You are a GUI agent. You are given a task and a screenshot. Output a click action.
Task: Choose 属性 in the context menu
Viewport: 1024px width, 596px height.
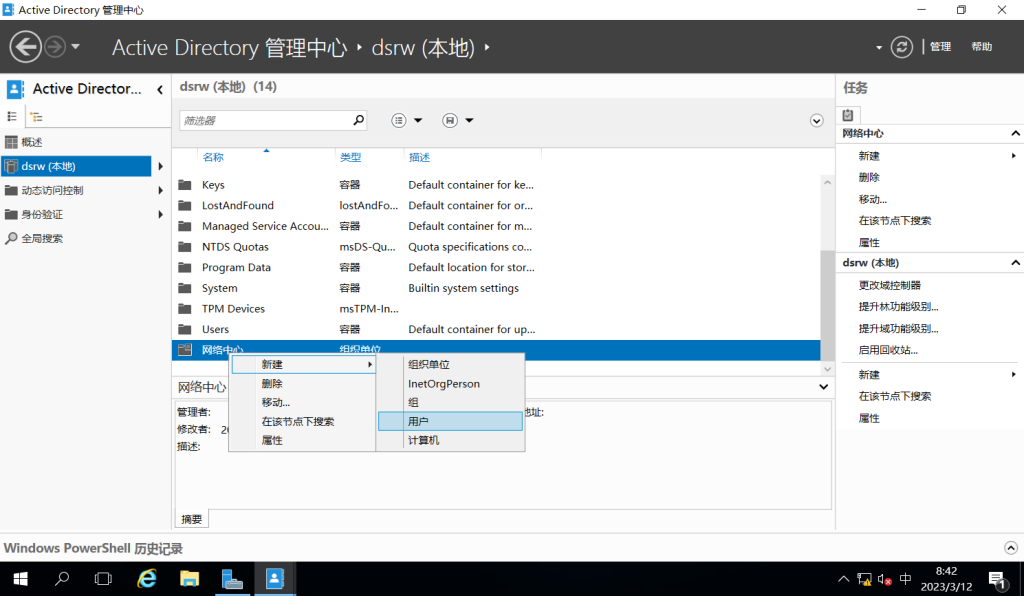coord(303,441)
